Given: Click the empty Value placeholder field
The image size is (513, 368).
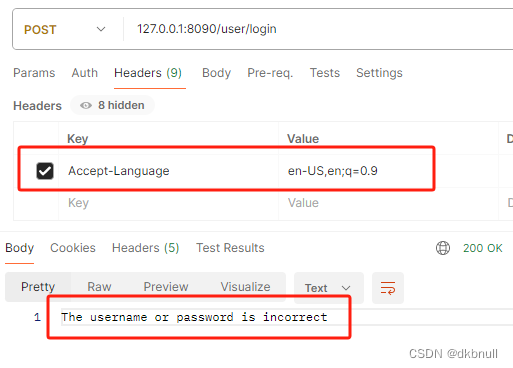Looking at the screenshot, I should point(388,203).
